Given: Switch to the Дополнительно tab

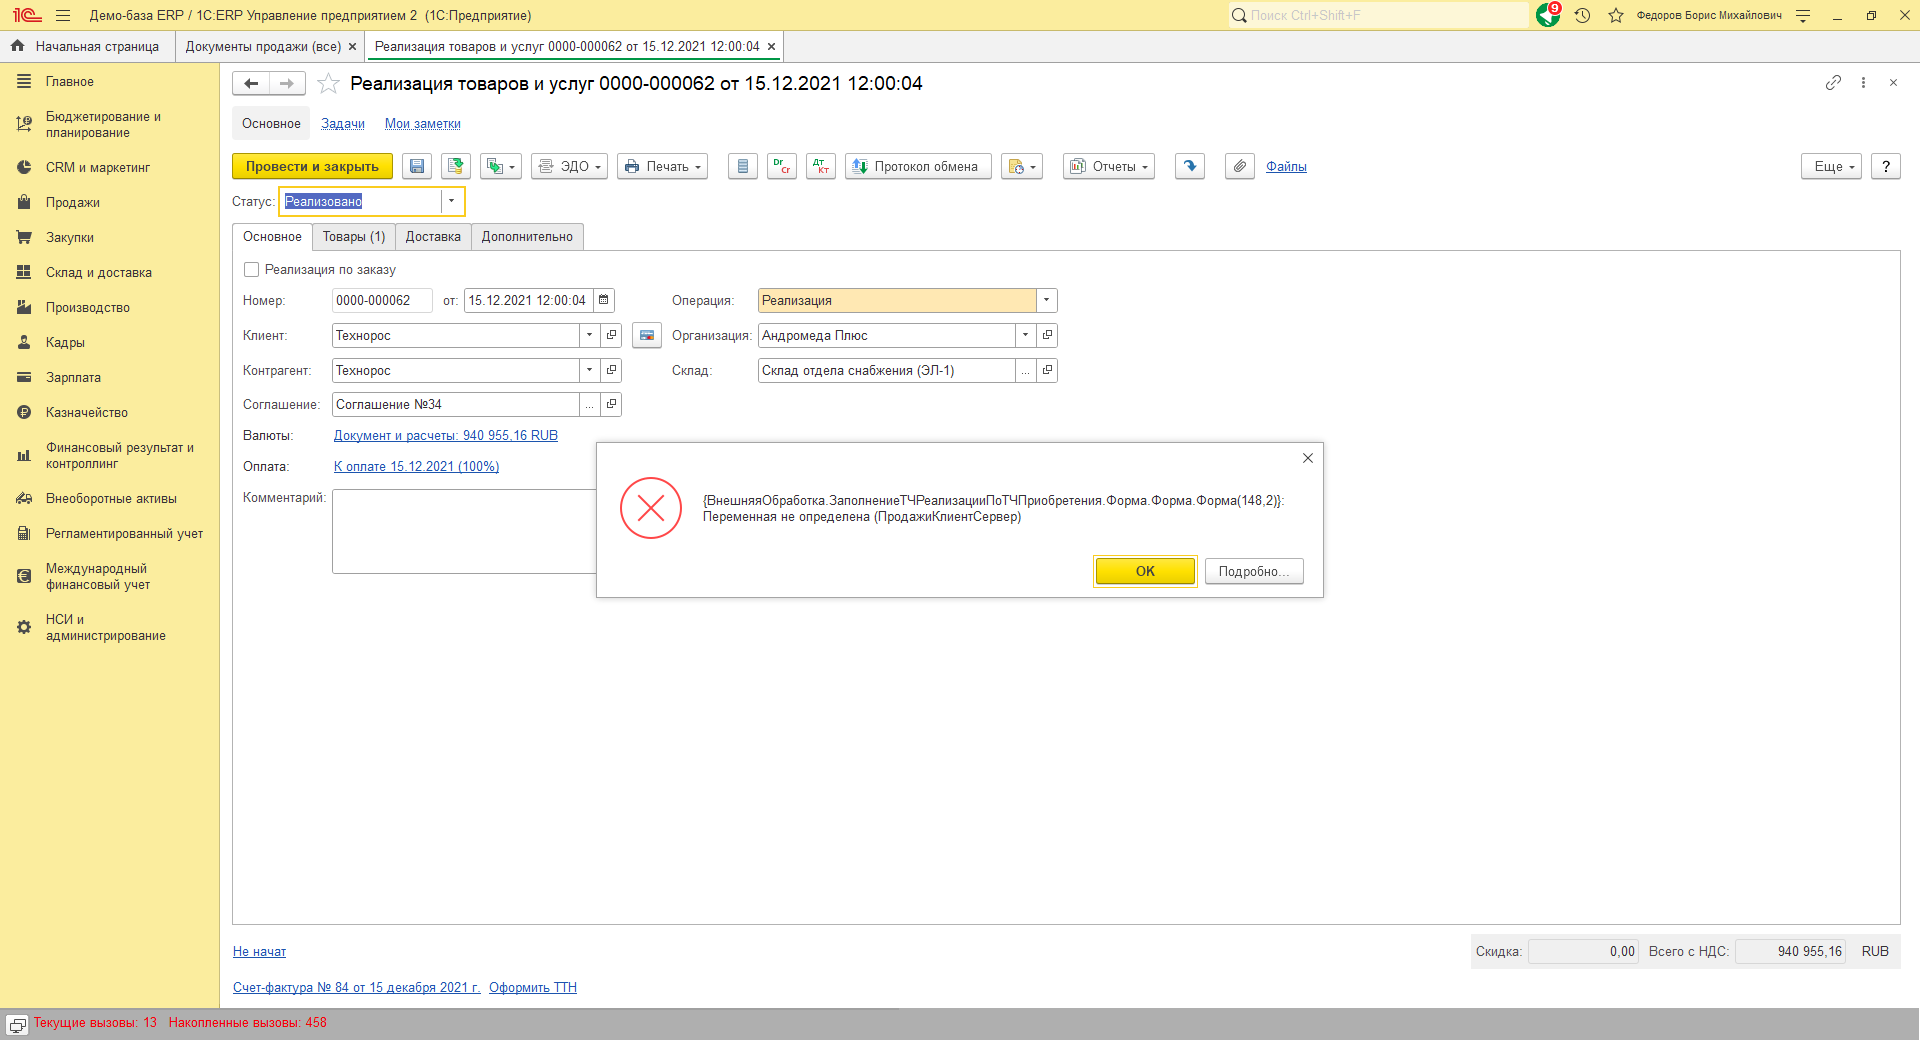Looking at the screenshot, I should (527, 236).
